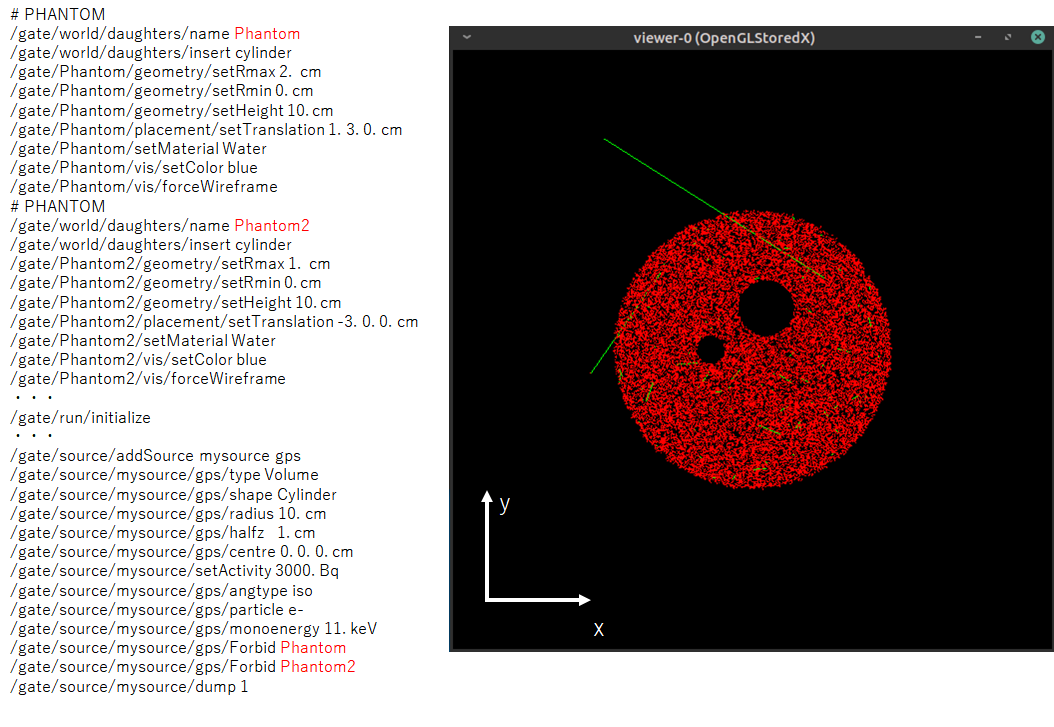The width and height of the screenshot is (1054, 727).
Task: Click the line '/gate/source/mysource/setActivity 3000. Bq'
Action: (175, 571)
